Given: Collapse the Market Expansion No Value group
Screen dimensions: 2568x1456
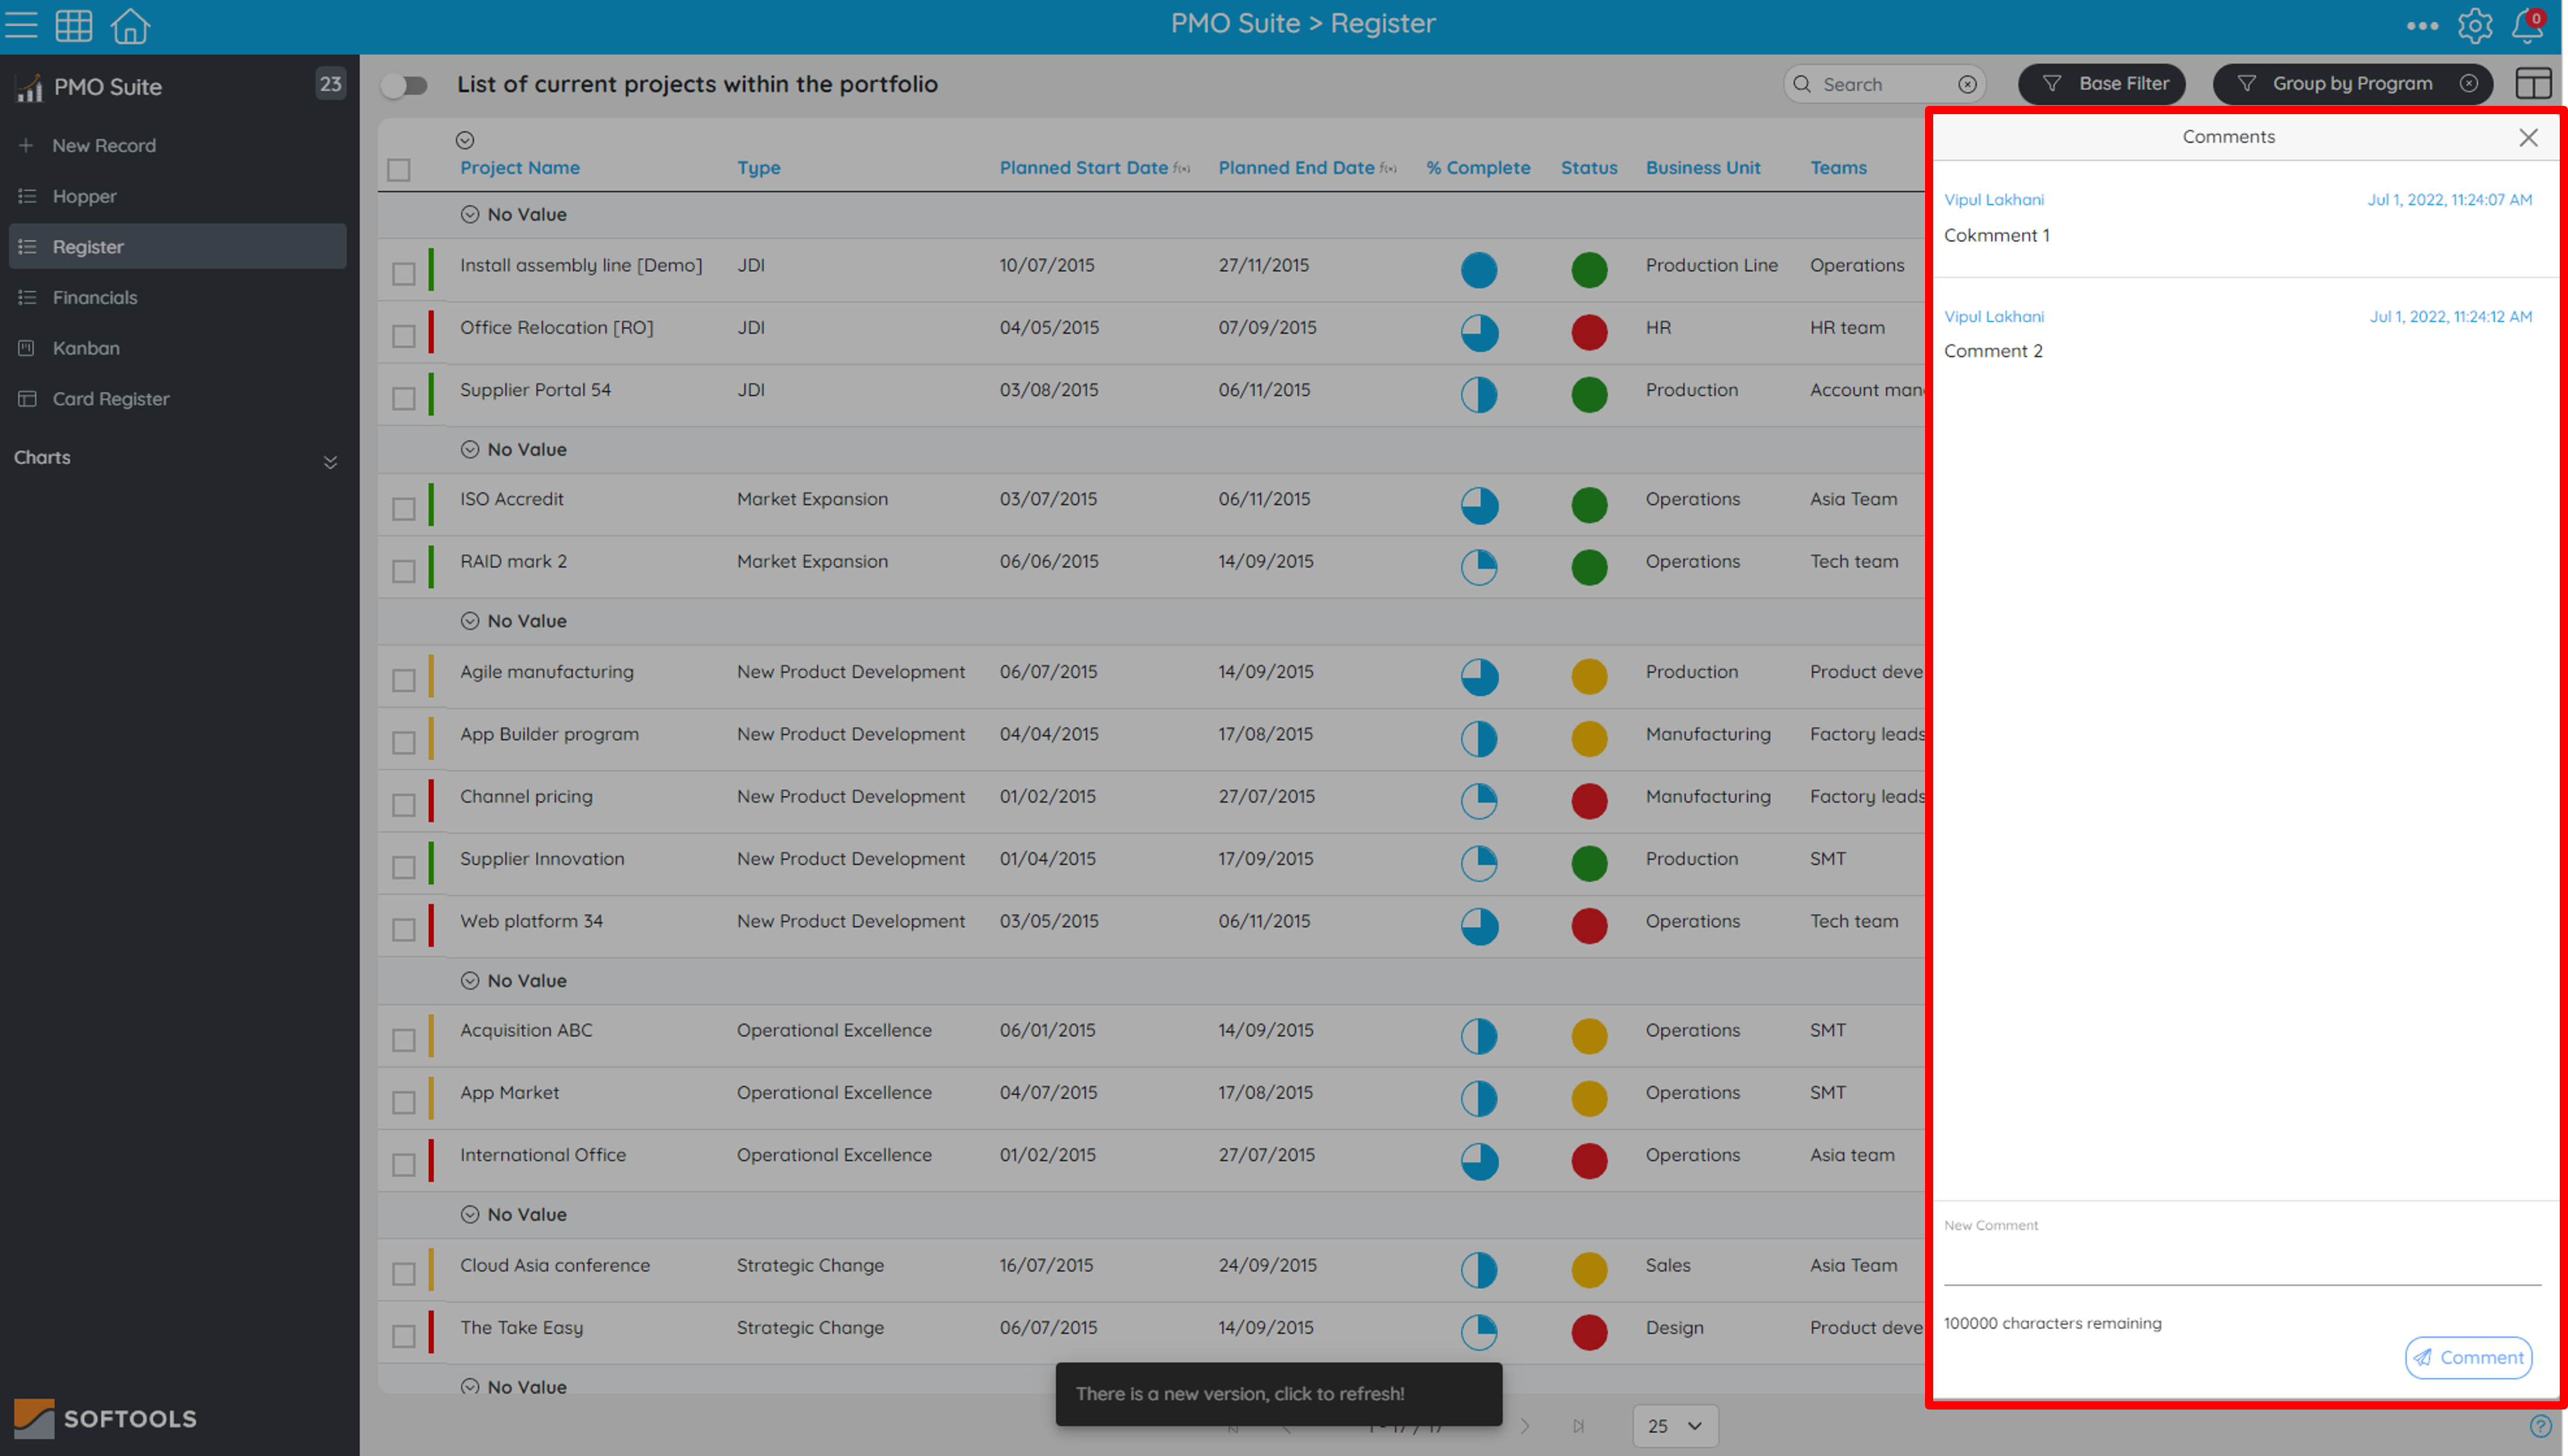Looking at the screenshot, I should pos(470,449).
